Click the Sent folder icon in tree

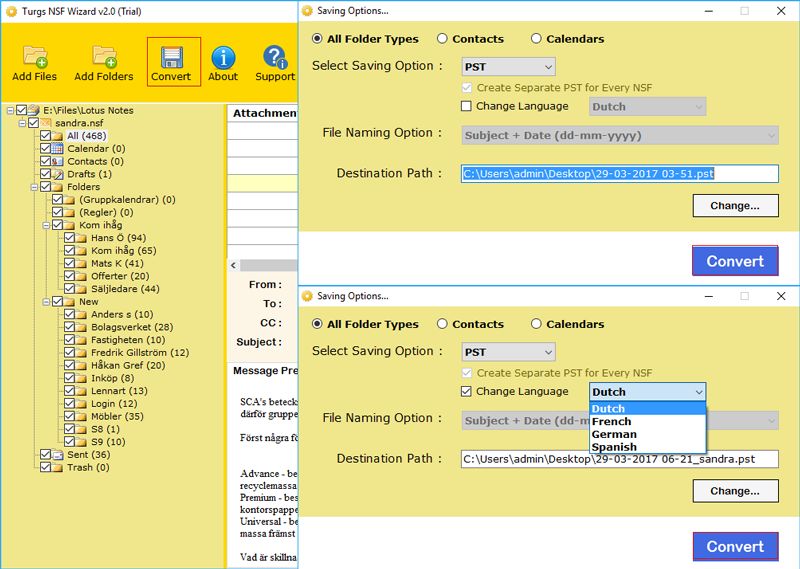coord(57,455)
